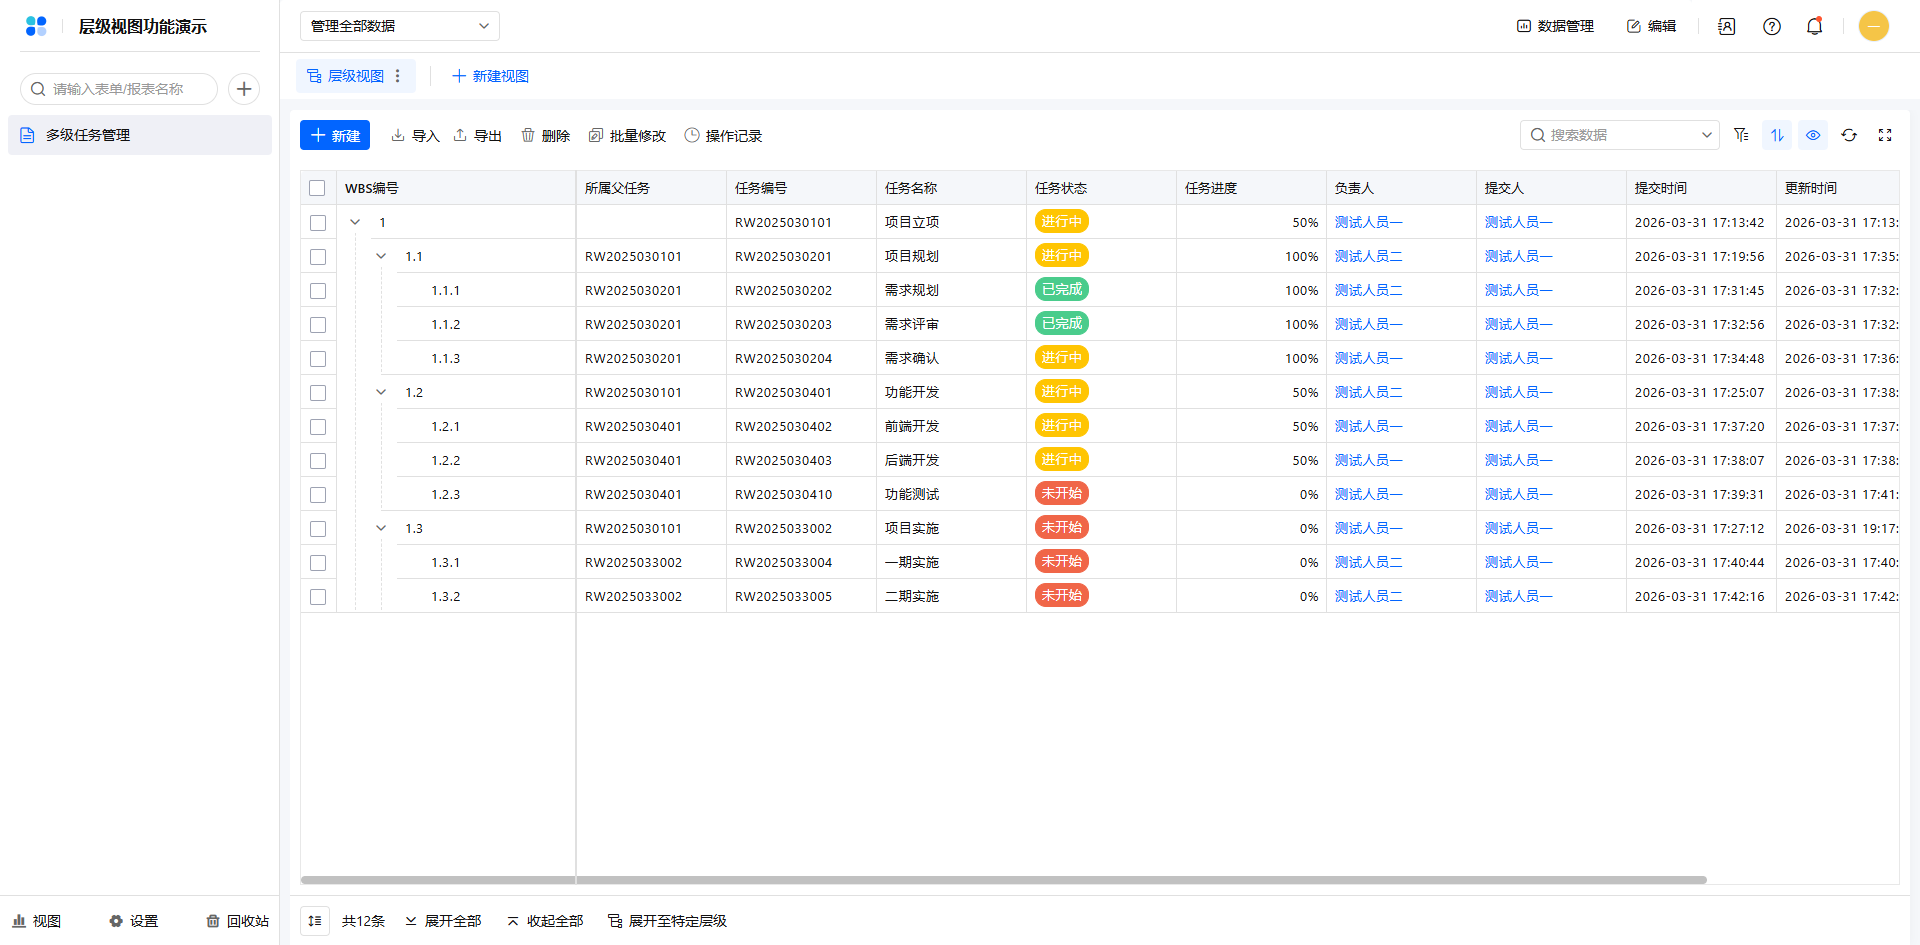Check the select-all checkbox in table header
This screenshot has height=945, width=1920.
coord(317,188)
